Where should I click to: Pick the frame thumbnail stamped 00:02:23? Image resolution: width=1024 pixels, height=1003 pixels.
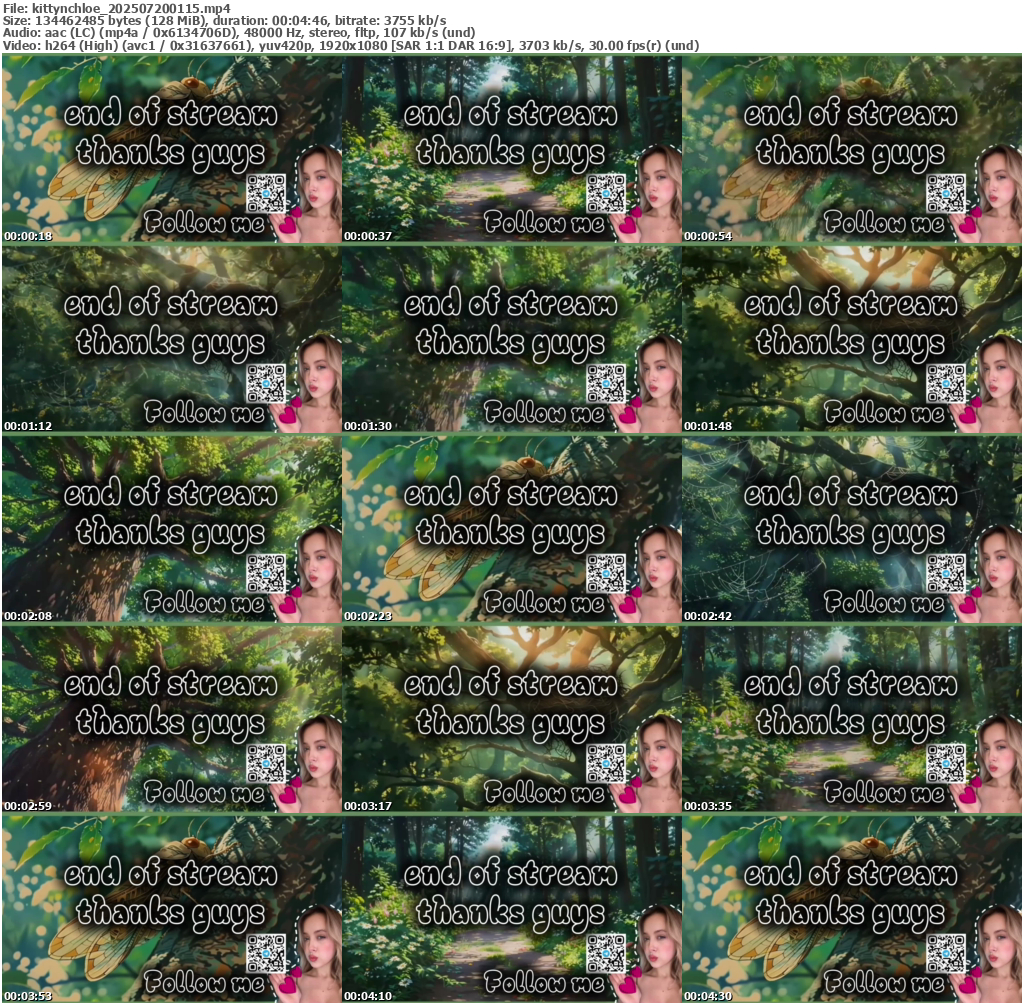click(511, 529)
